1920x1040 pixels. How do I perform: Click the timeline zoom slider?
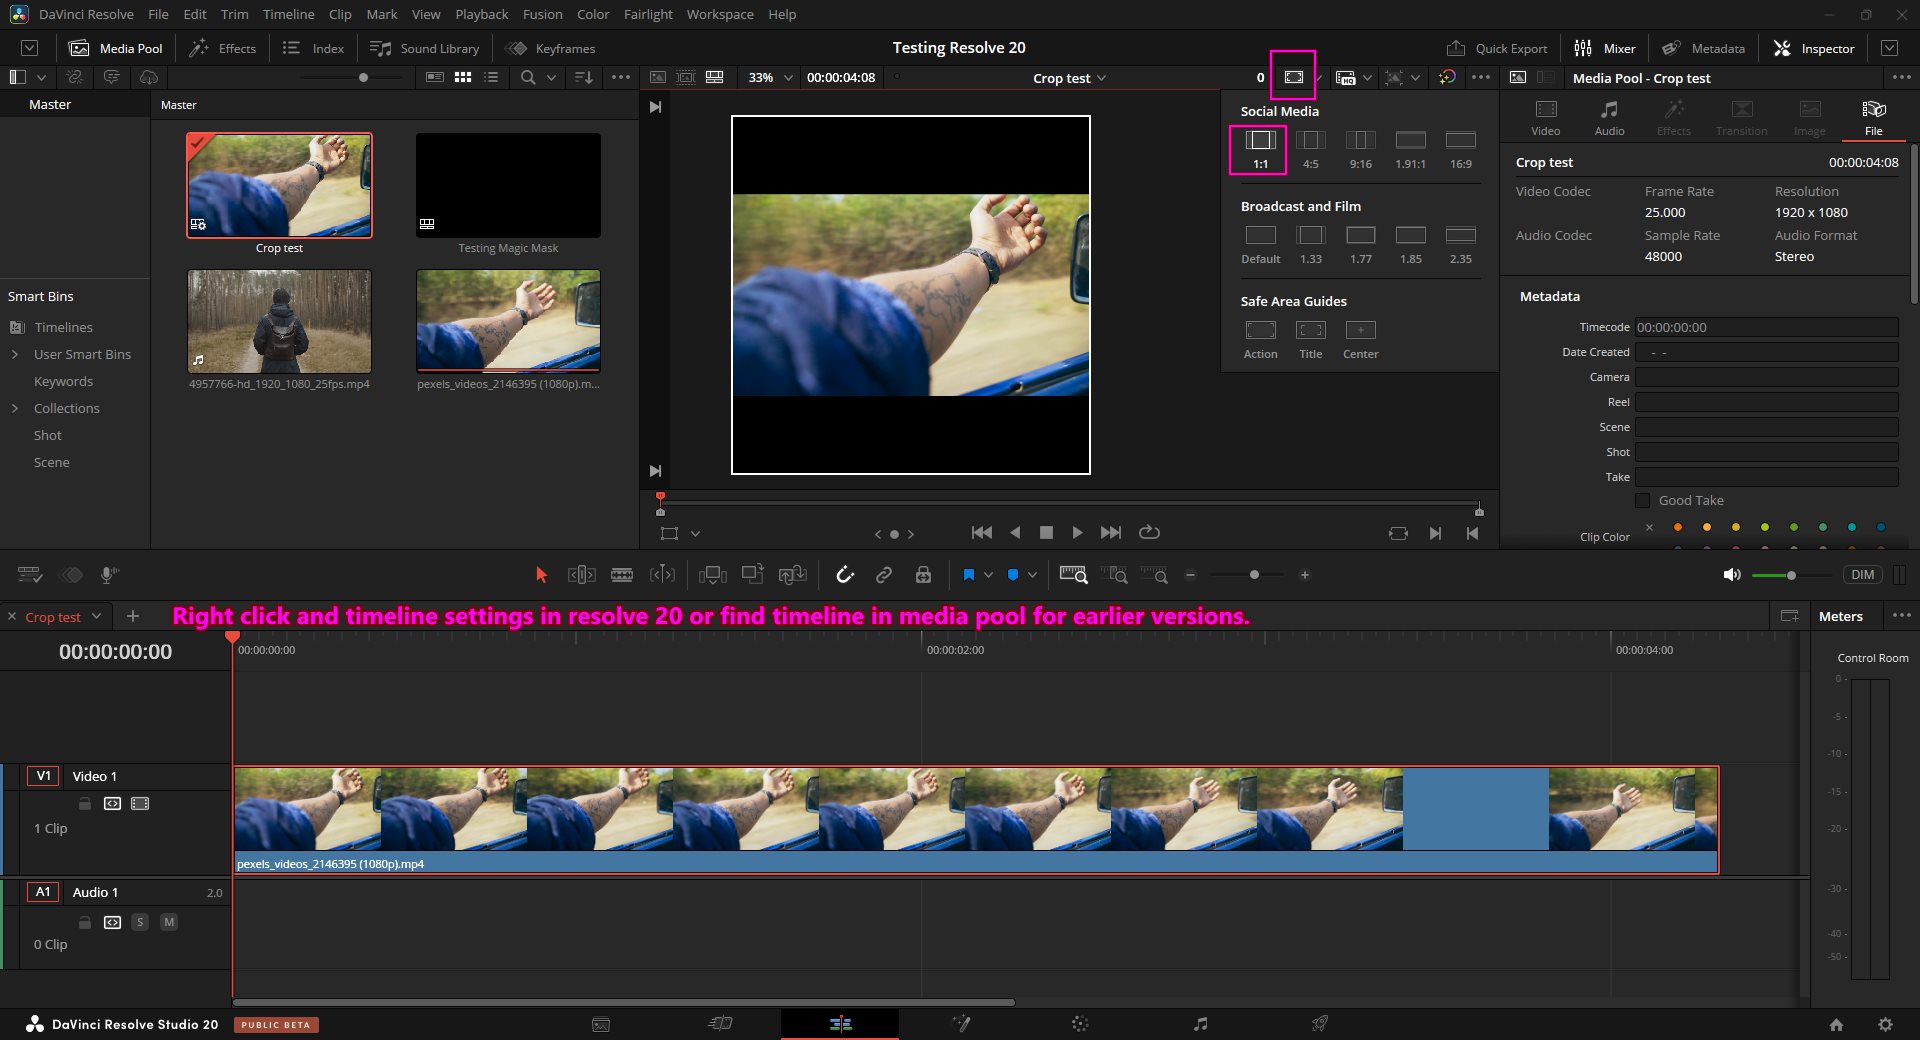tap(1254, 575)
